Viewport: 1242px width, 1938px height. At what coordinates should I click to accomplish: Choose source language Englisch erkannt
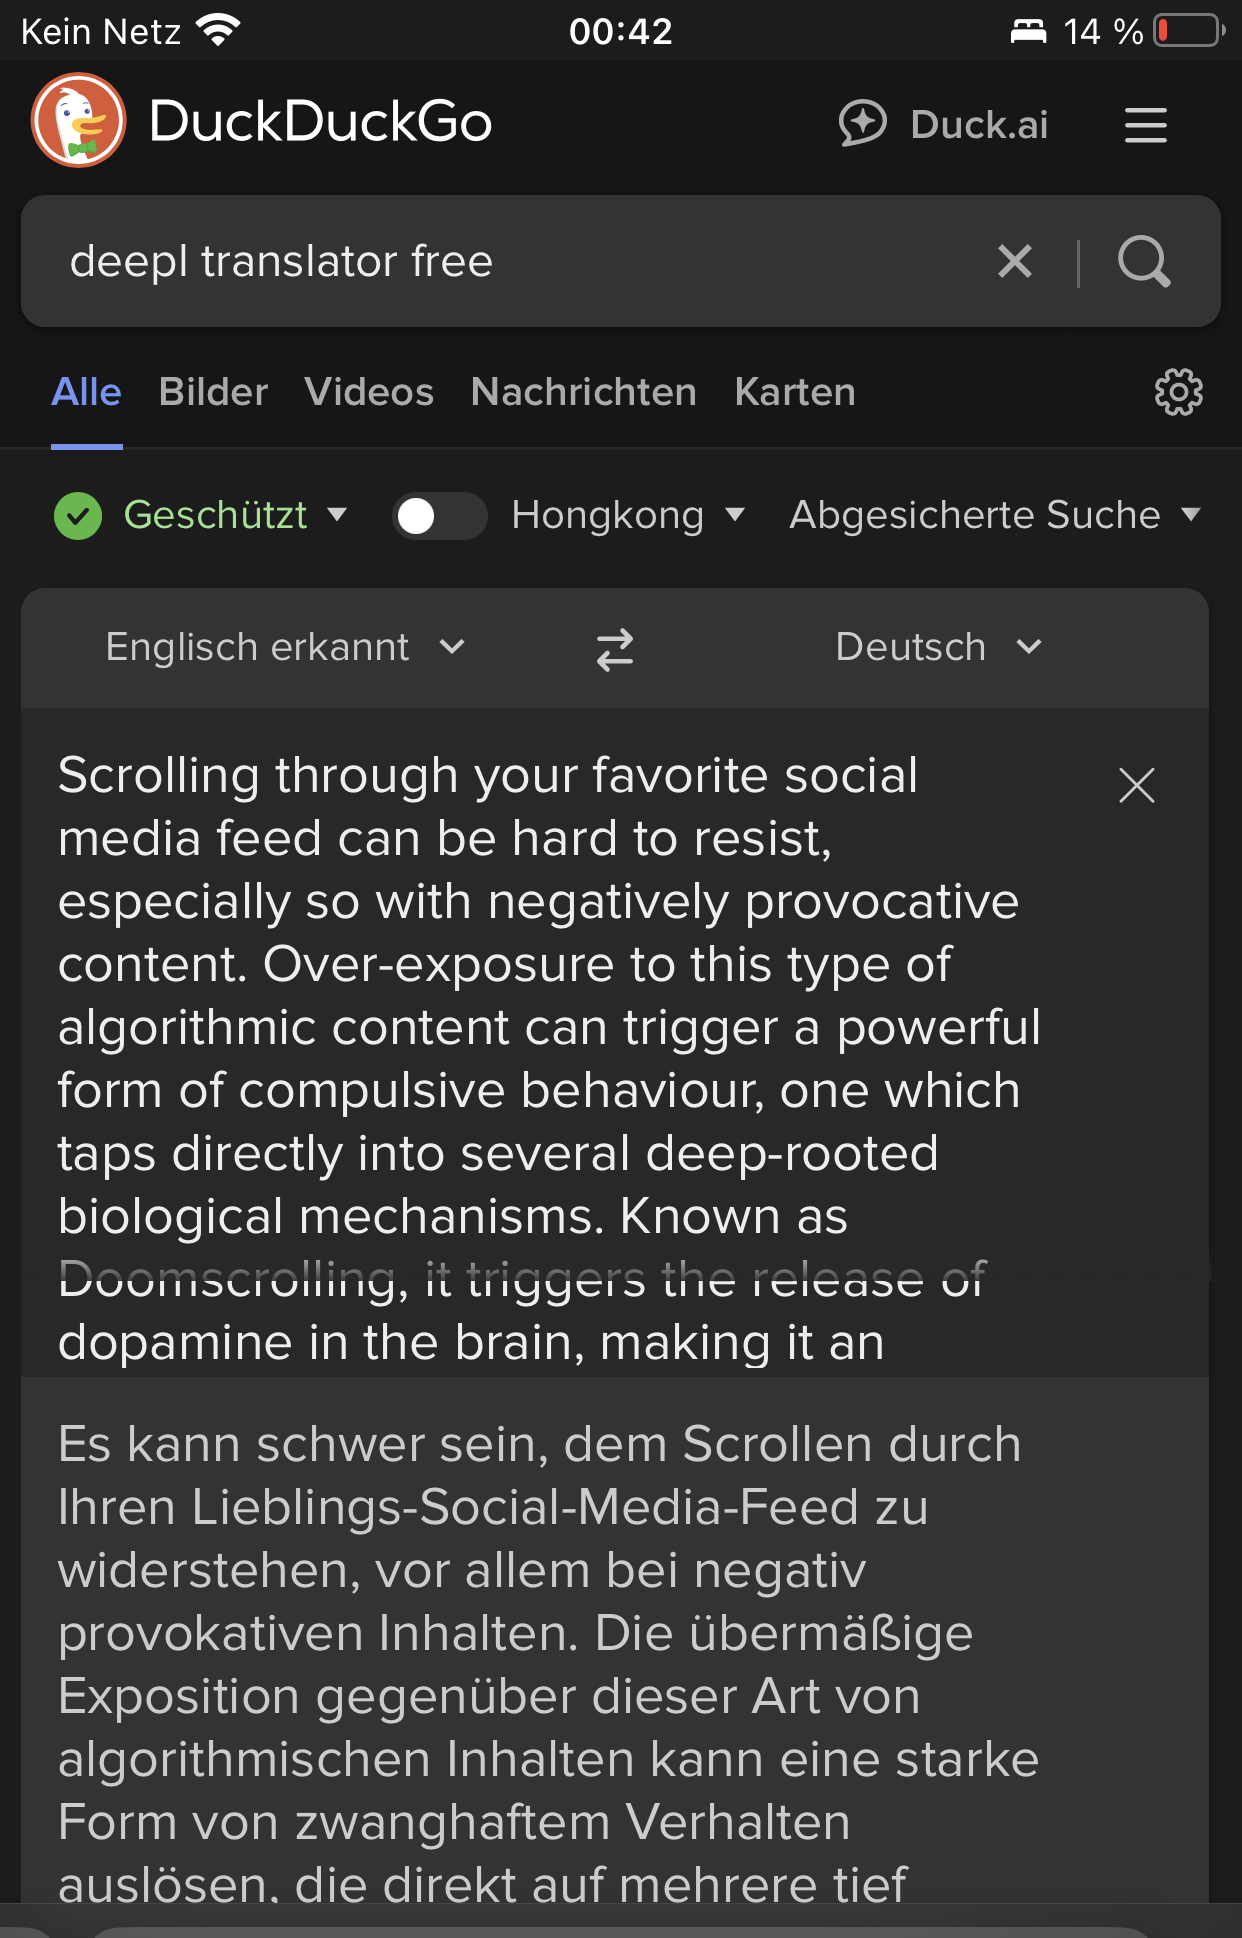coord(286,647)
